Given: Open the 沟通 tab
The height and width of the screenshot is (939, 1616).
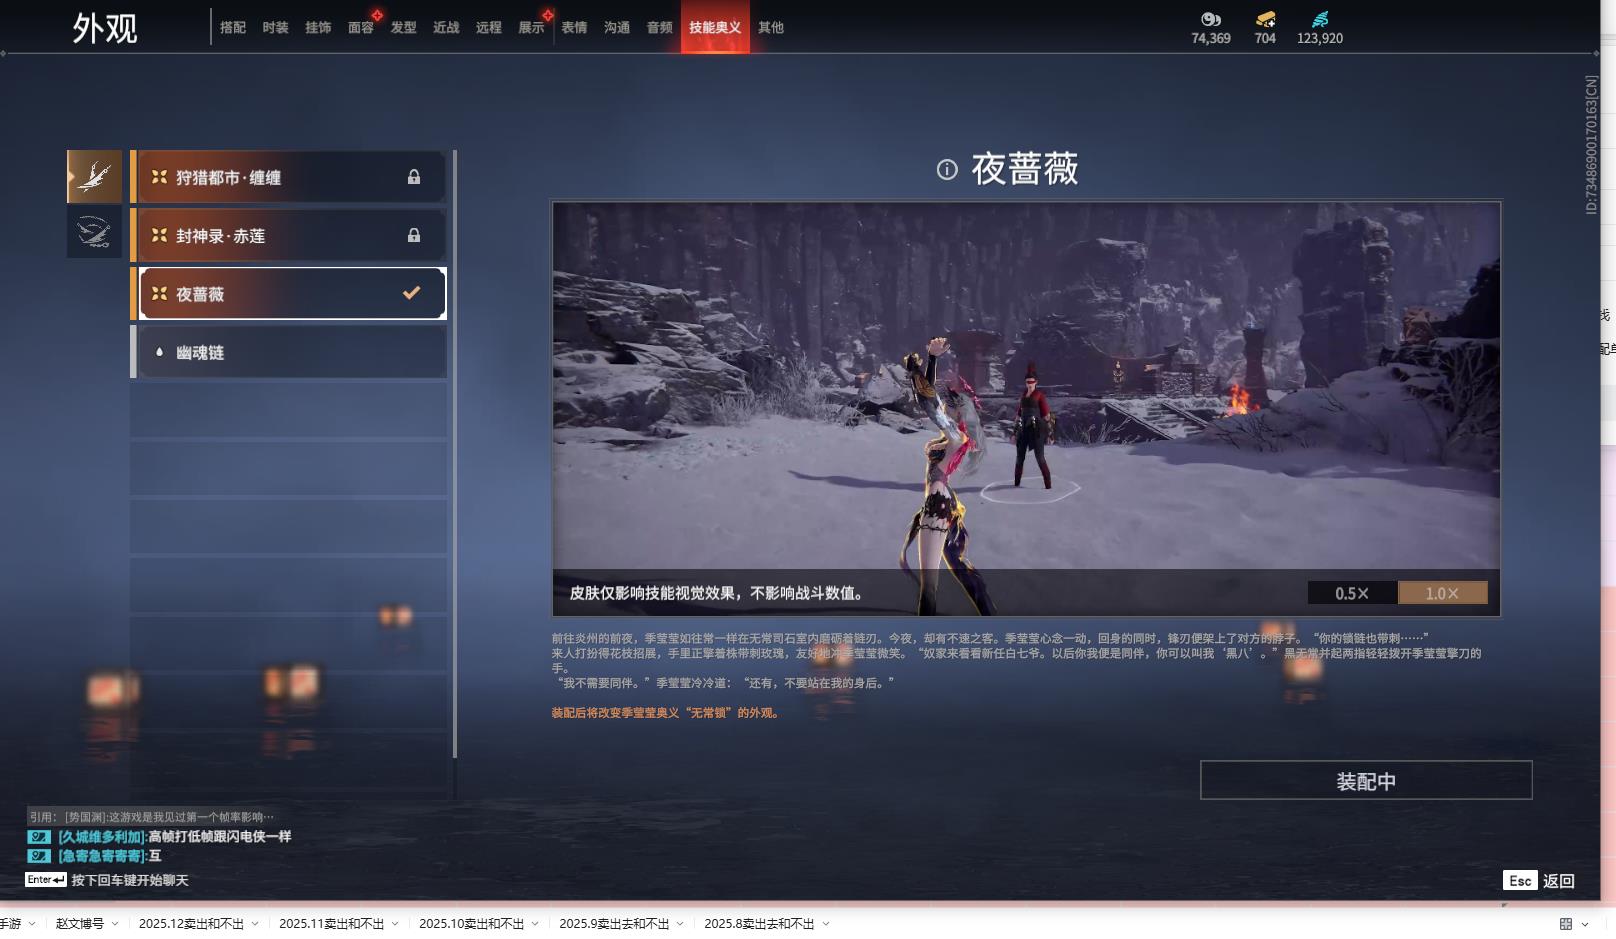Looking at the screenshot, I should (x=617, y=28).
